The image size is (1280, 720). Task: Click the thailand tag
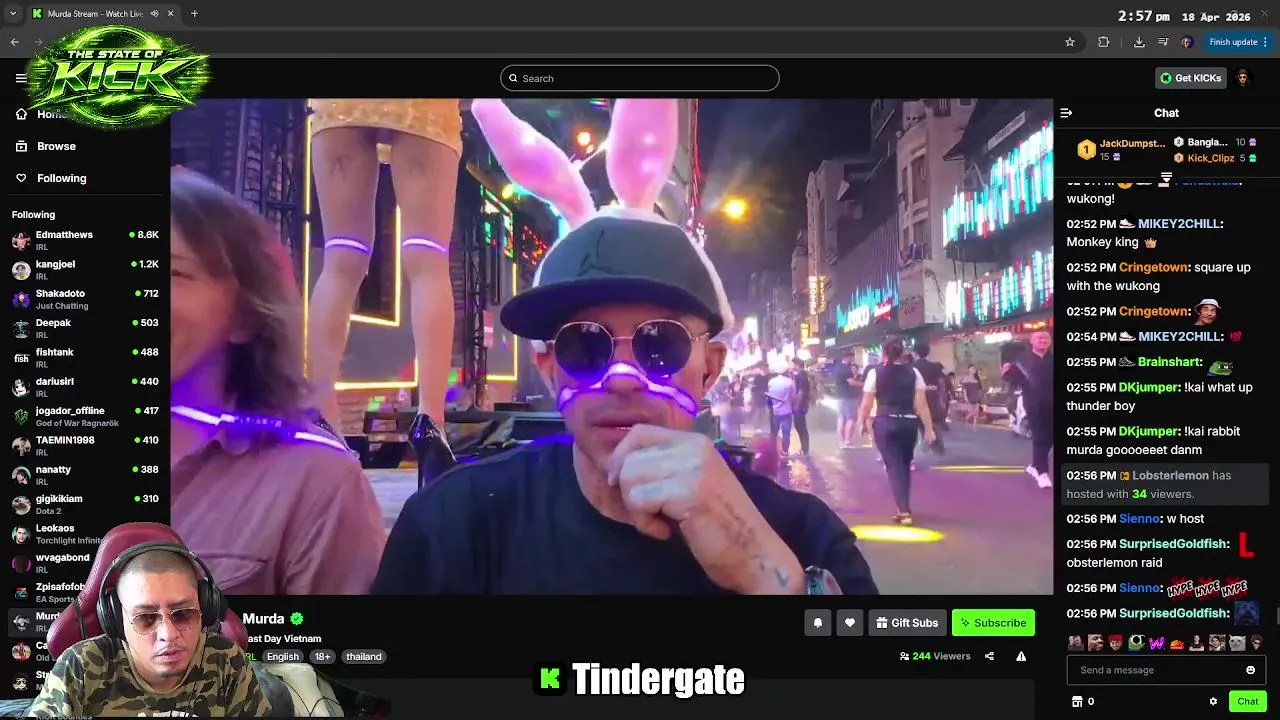coord(364,657)
